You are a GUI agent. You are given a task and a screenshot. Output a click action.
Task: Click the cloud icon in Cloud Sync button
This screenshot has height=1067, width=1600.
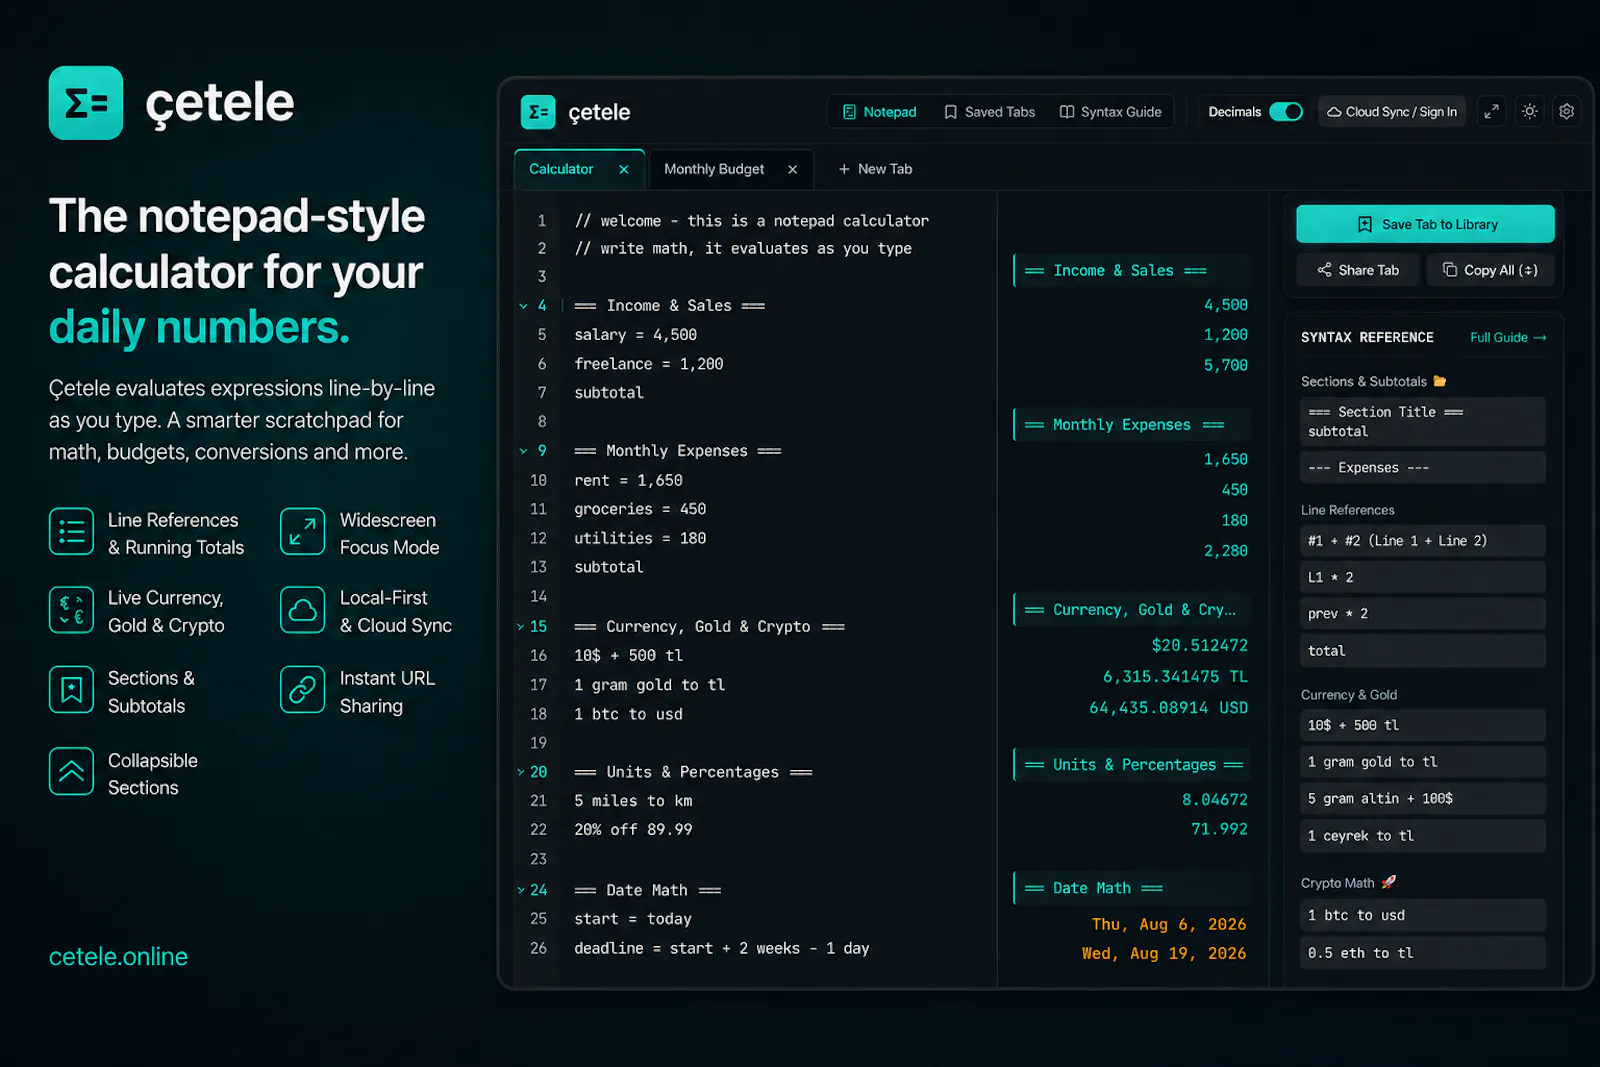coord(1334,112)
